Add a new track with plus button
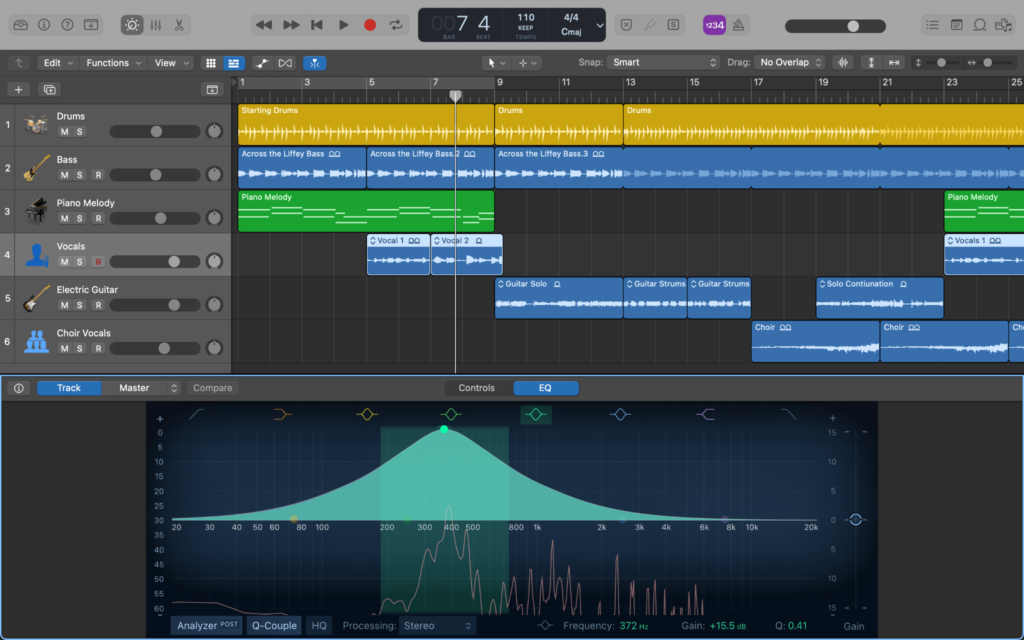 tap(18, 89)
